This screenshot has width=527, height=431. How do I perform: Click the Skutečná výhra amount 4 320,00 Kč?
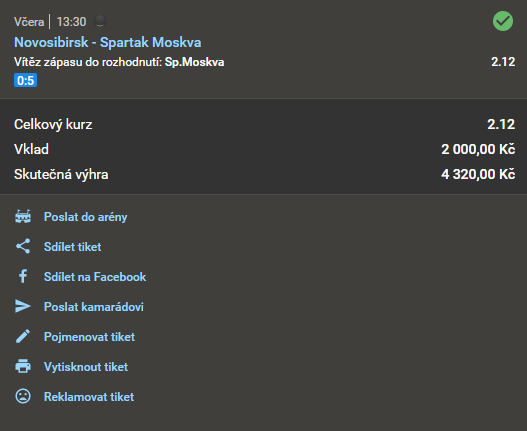tap(478, 174)
